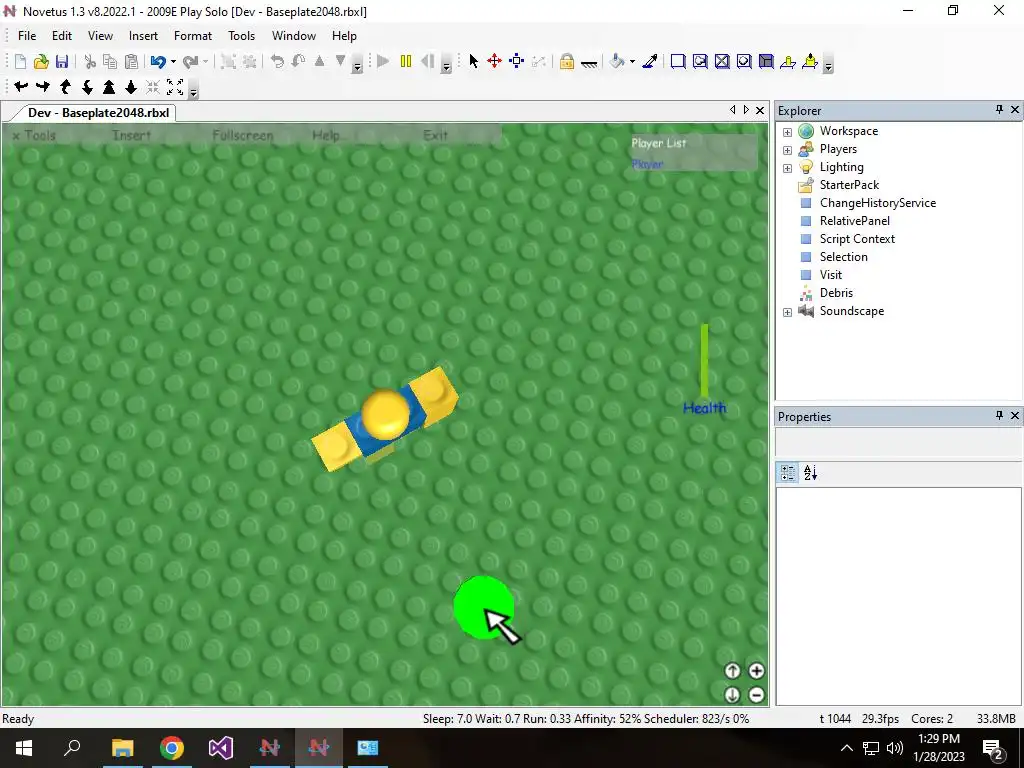
Task: Click the in-game Exit button
Action: [435, 135]
